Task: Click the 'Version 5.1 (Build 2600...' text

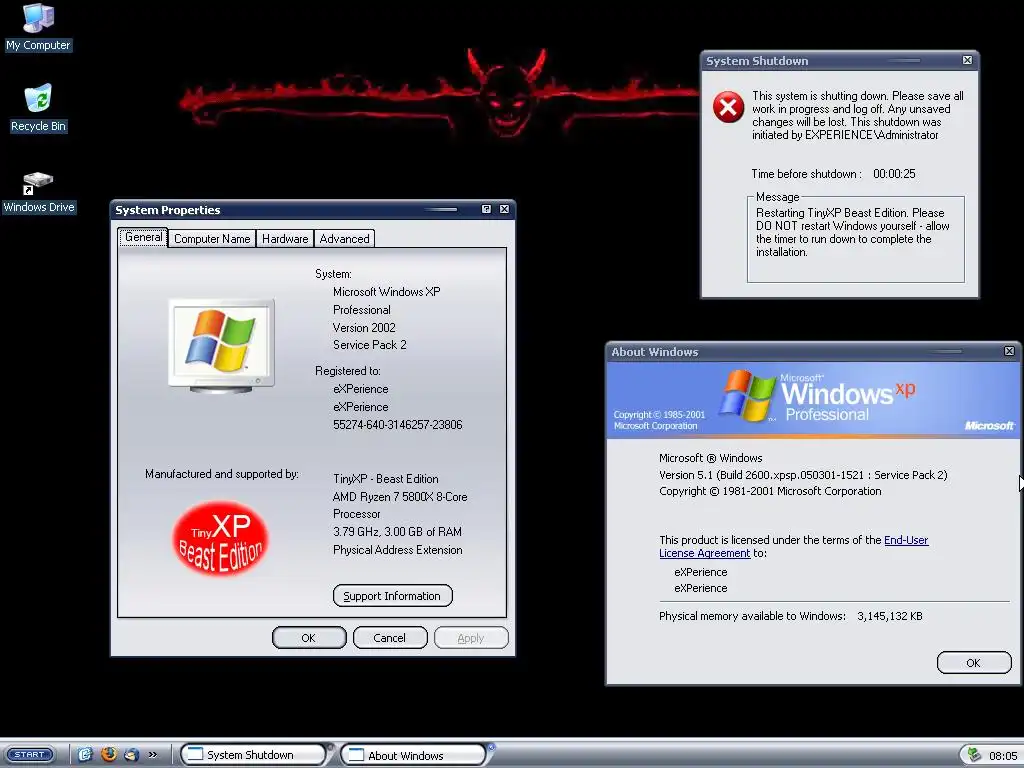Action: (x=803, y=475)
